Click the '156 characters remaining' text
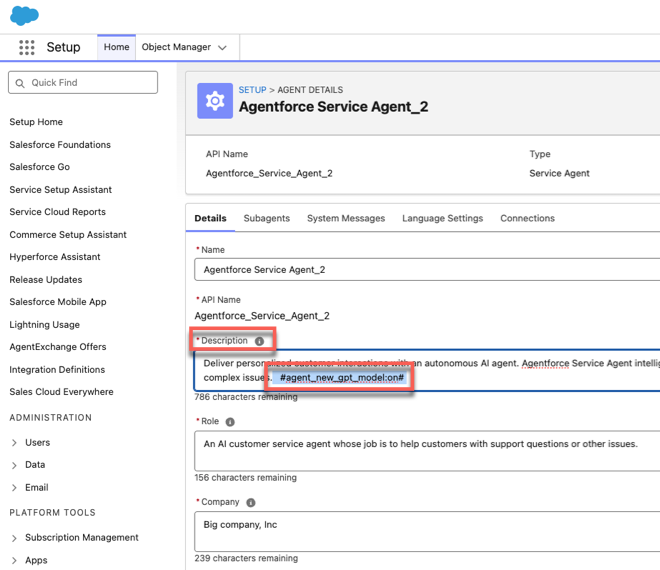660x570 pixels. coord(246,478)
